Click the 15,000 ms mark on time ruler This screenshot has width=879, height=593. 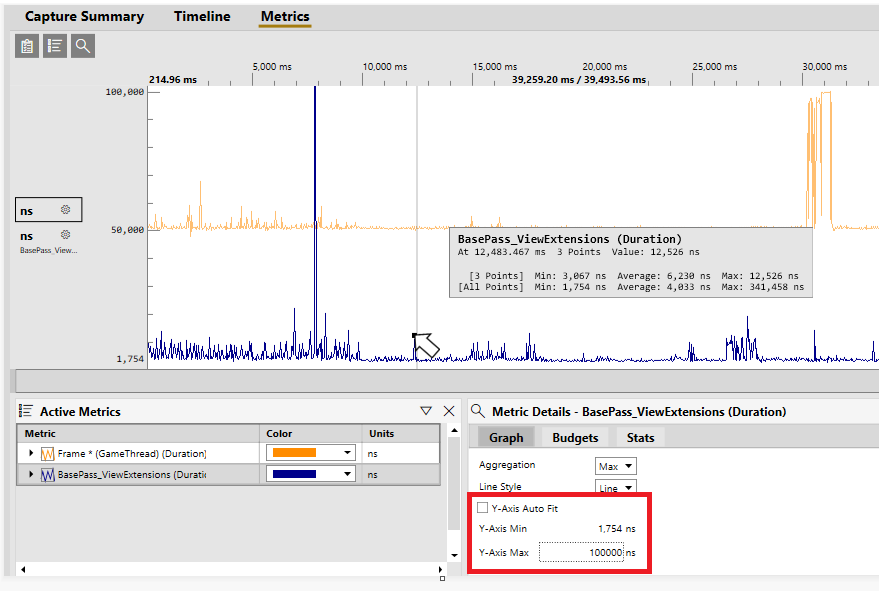494,67
